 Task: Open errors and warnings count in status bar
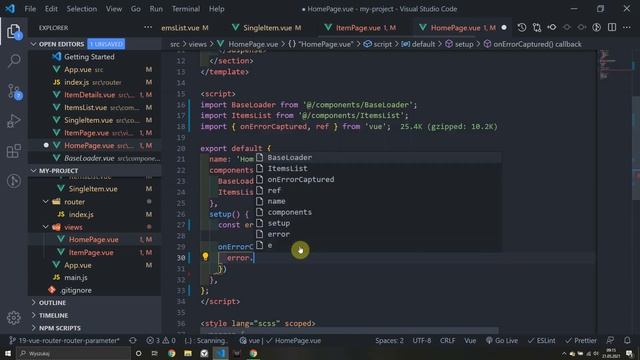[161, 340]
